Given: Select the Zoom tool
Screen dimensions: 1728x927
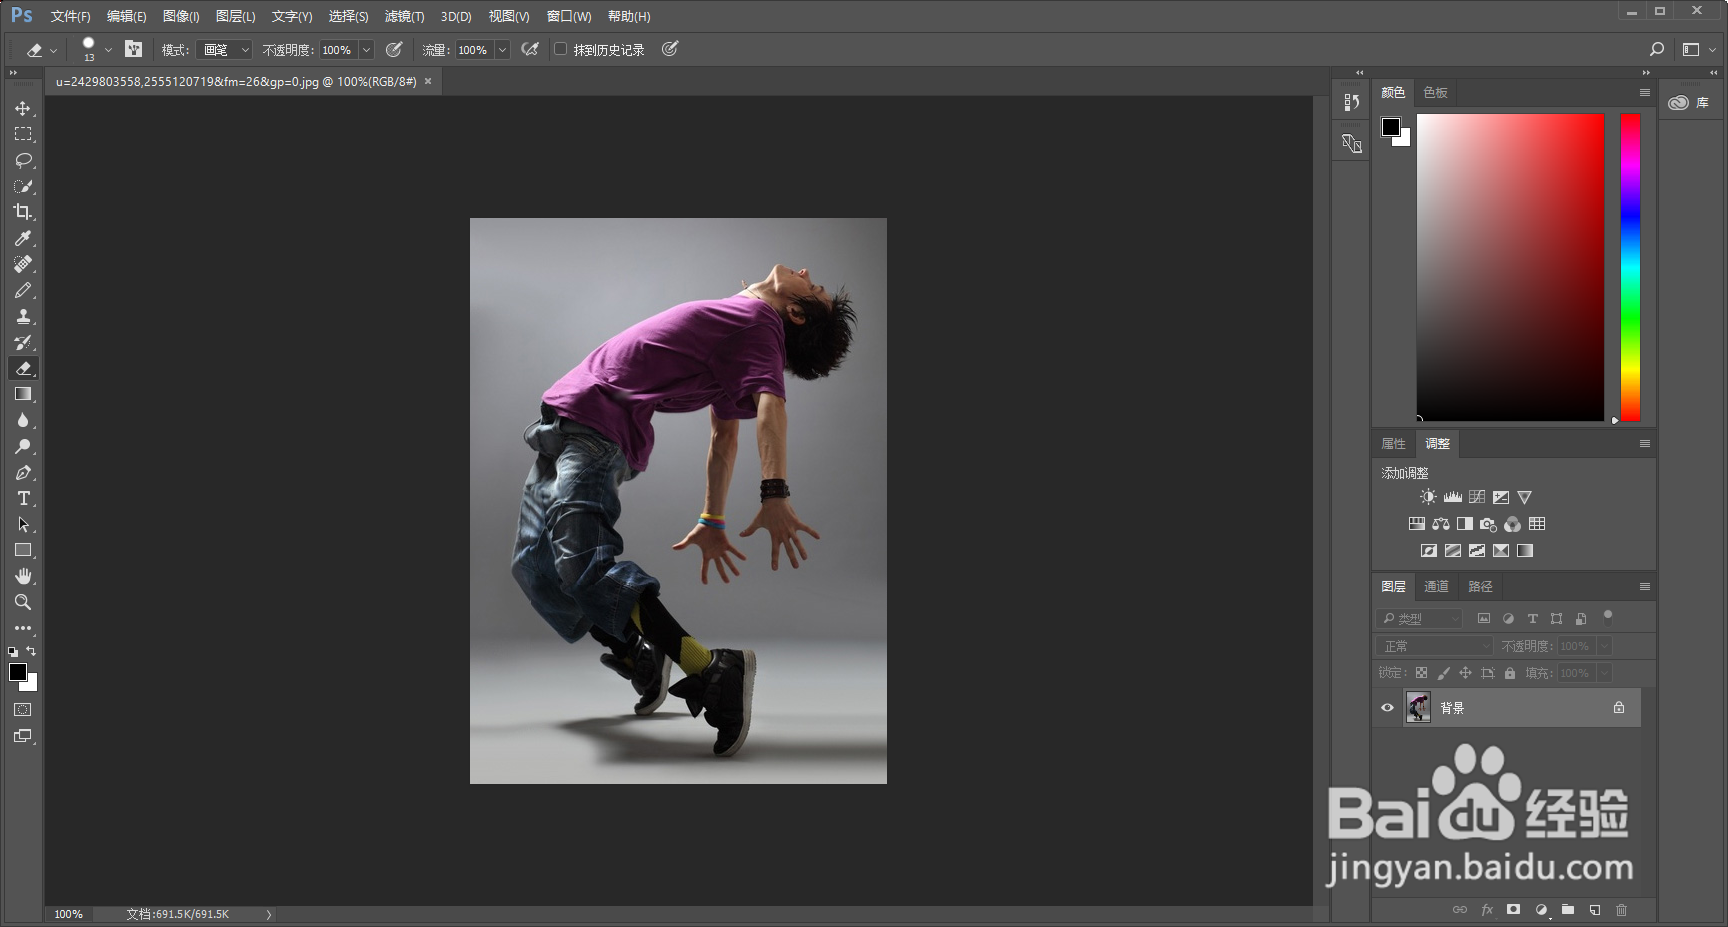Looking at the screenshot, I should tap(23, 602).
